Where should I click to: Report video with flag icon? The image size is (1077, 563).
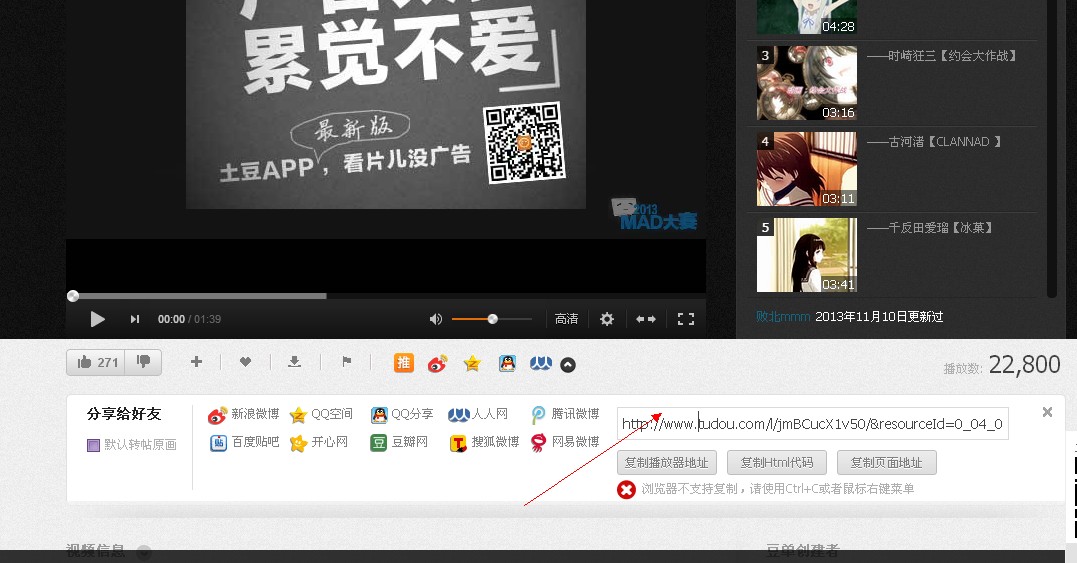346,362
